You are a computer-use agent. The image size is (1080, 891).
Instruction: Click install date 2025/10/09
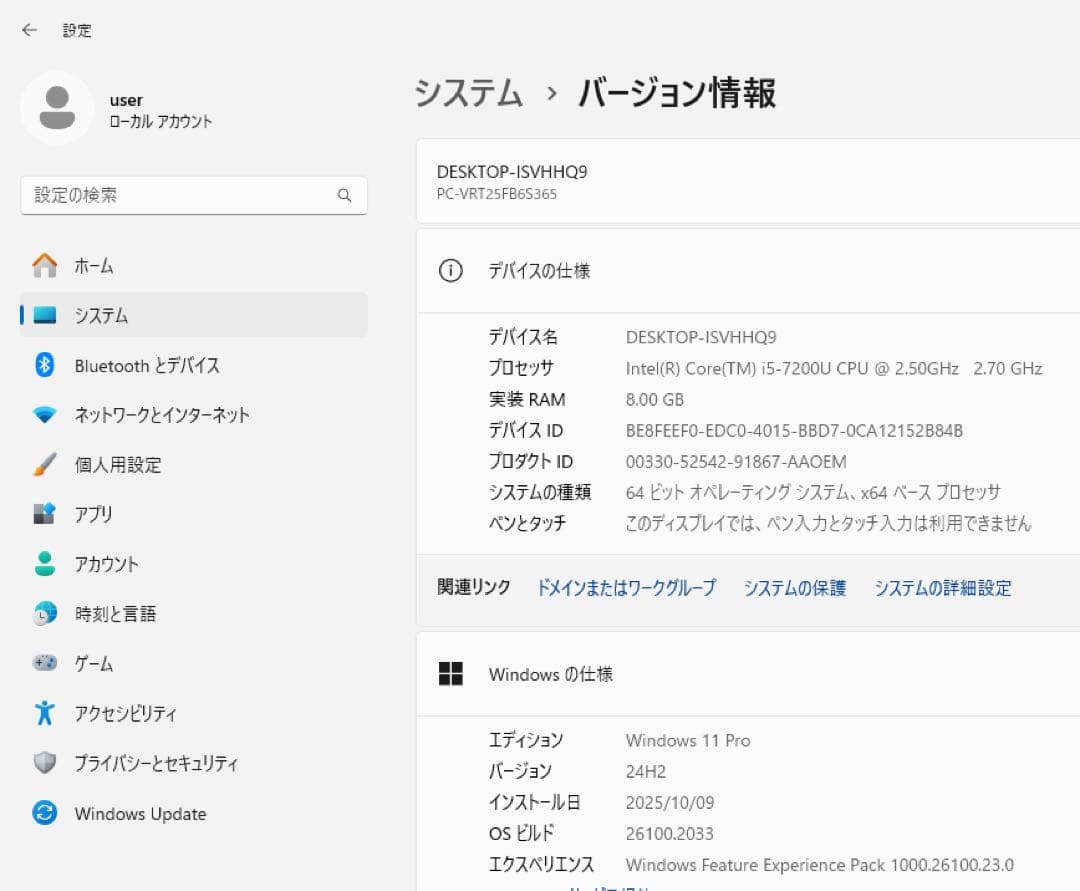pyautogui.click(x=669, y=802)
